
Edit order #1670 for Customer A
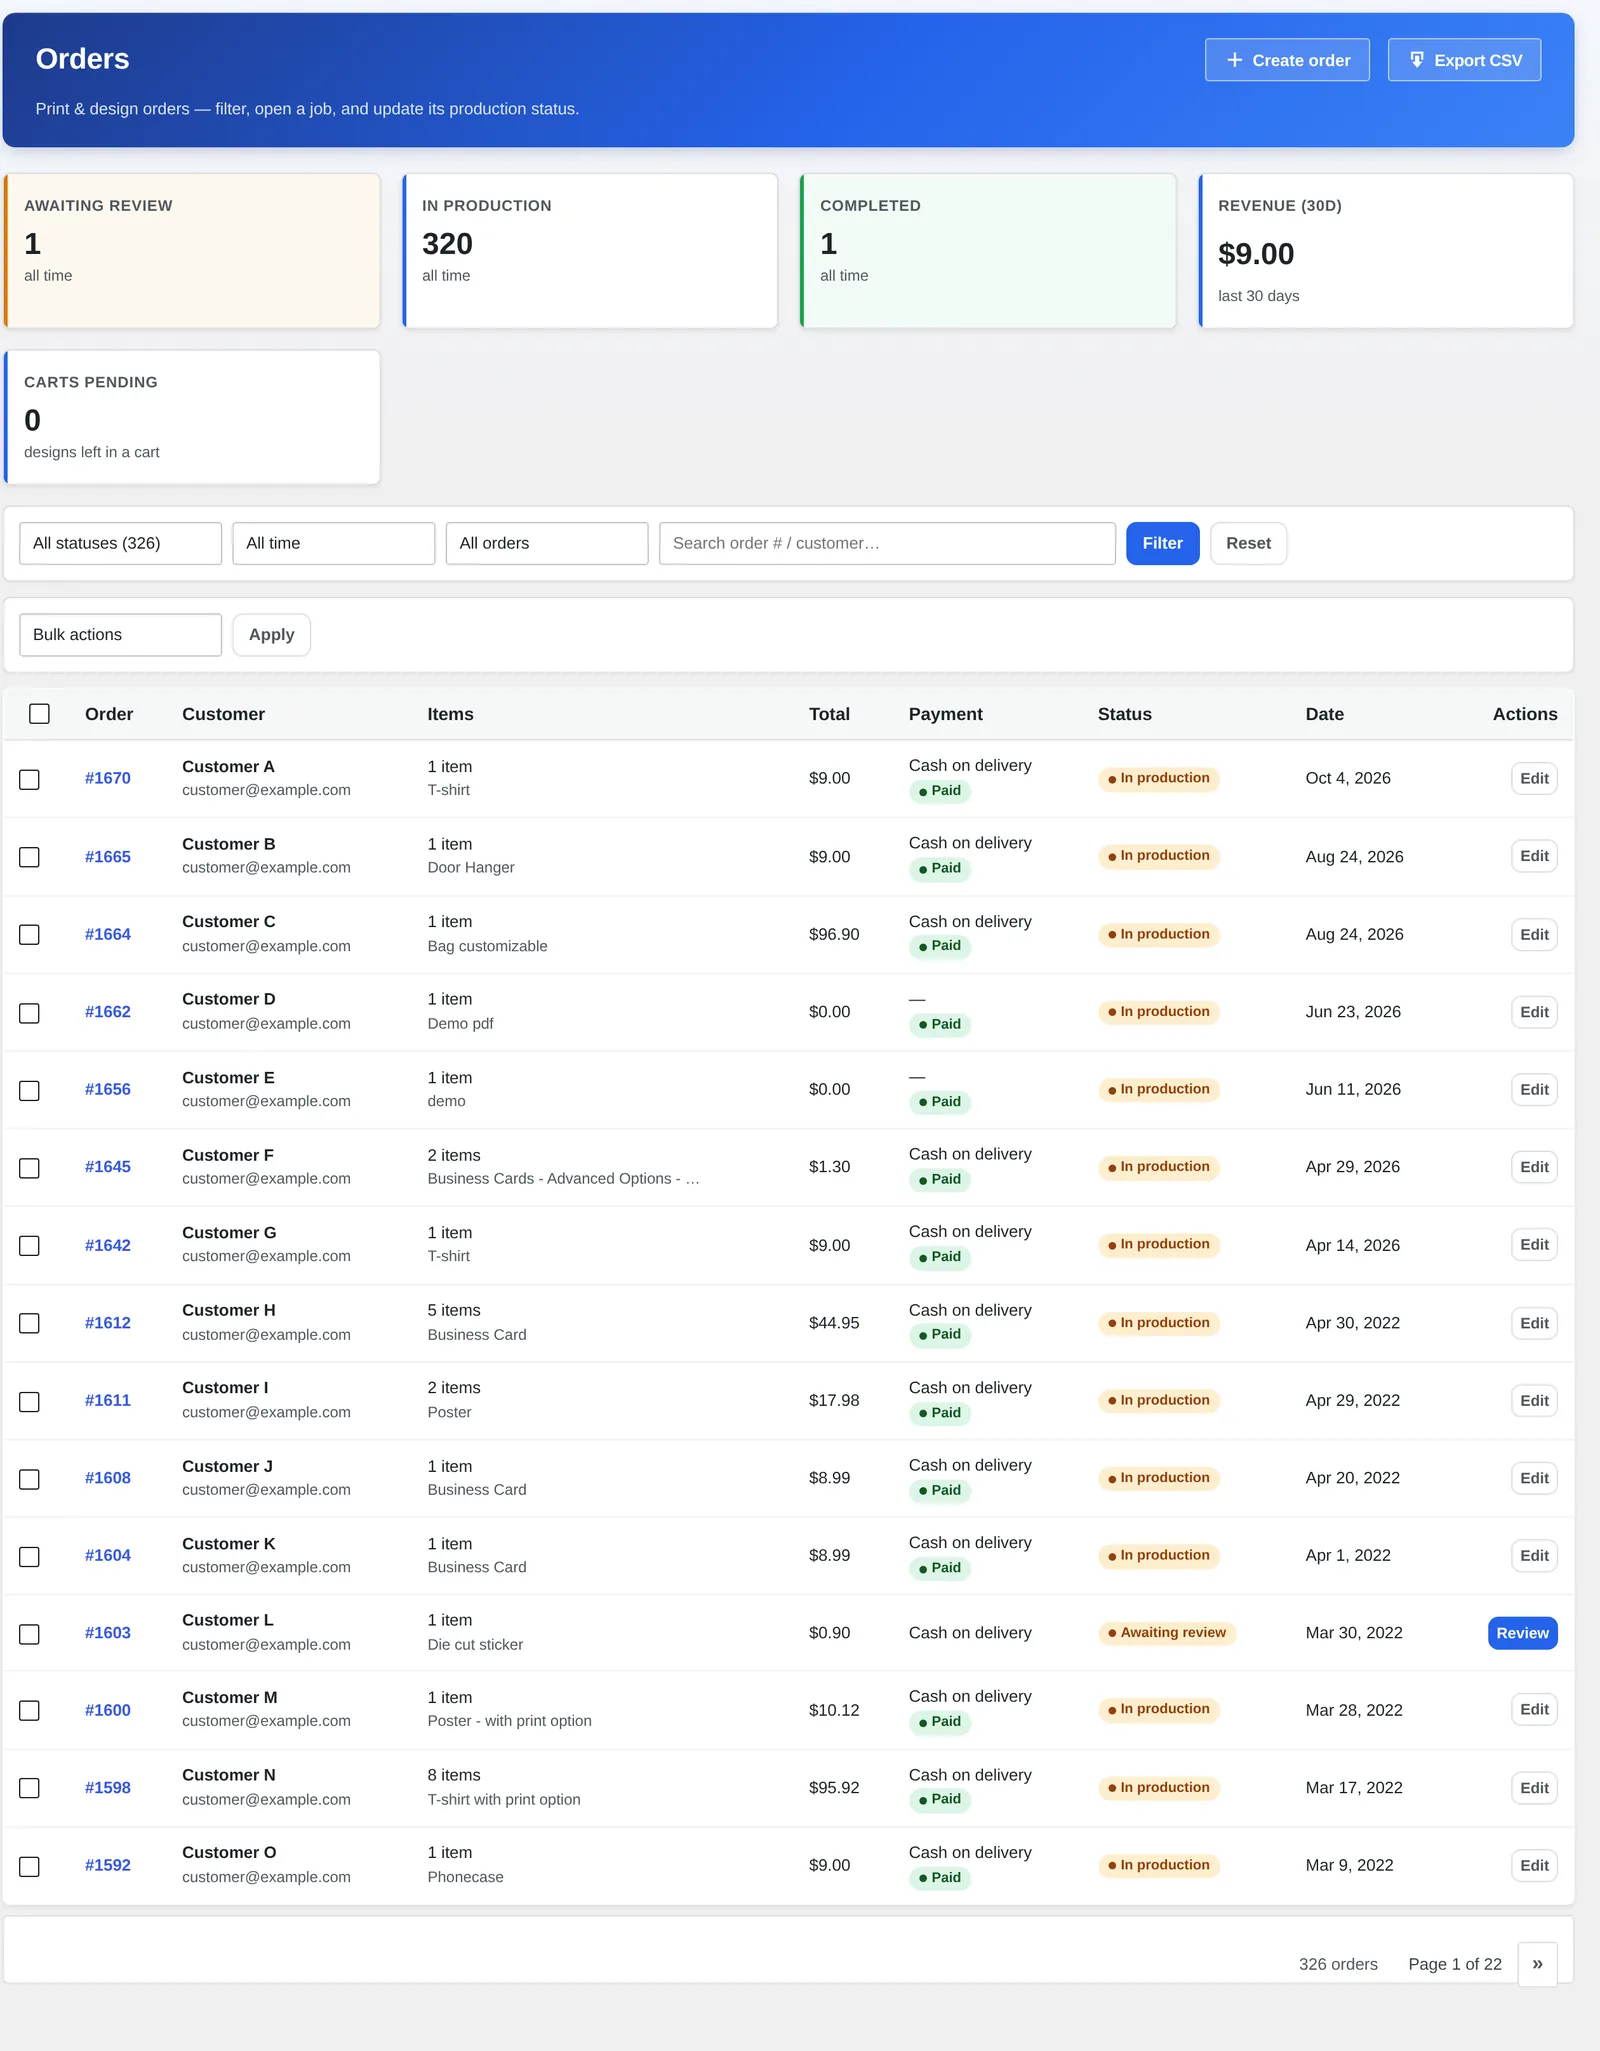(x=1534, y=779)
